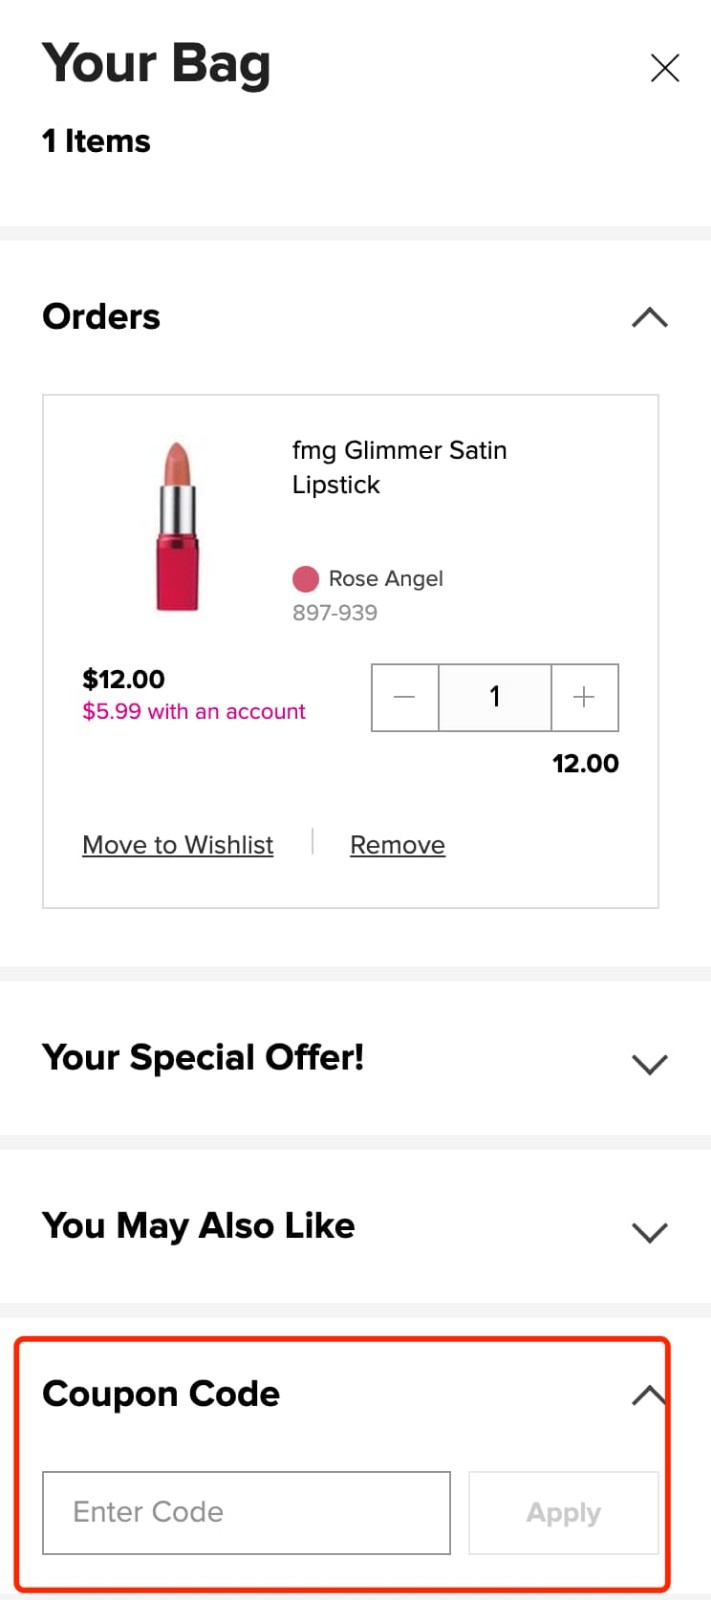Click the quantity value box showing 1
711x1600 pixels.
tap(494, 697)
